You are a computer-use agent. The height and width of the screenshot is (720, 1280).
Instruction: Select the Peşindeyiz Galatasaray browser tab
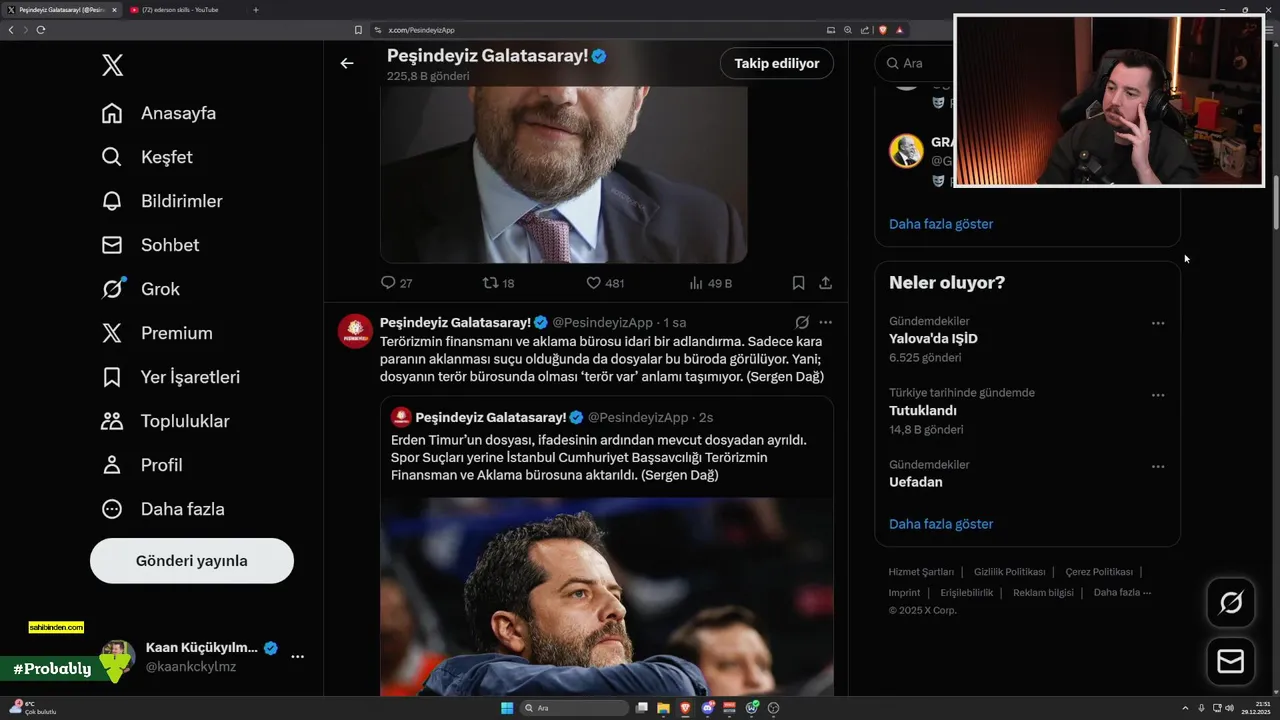62,10
